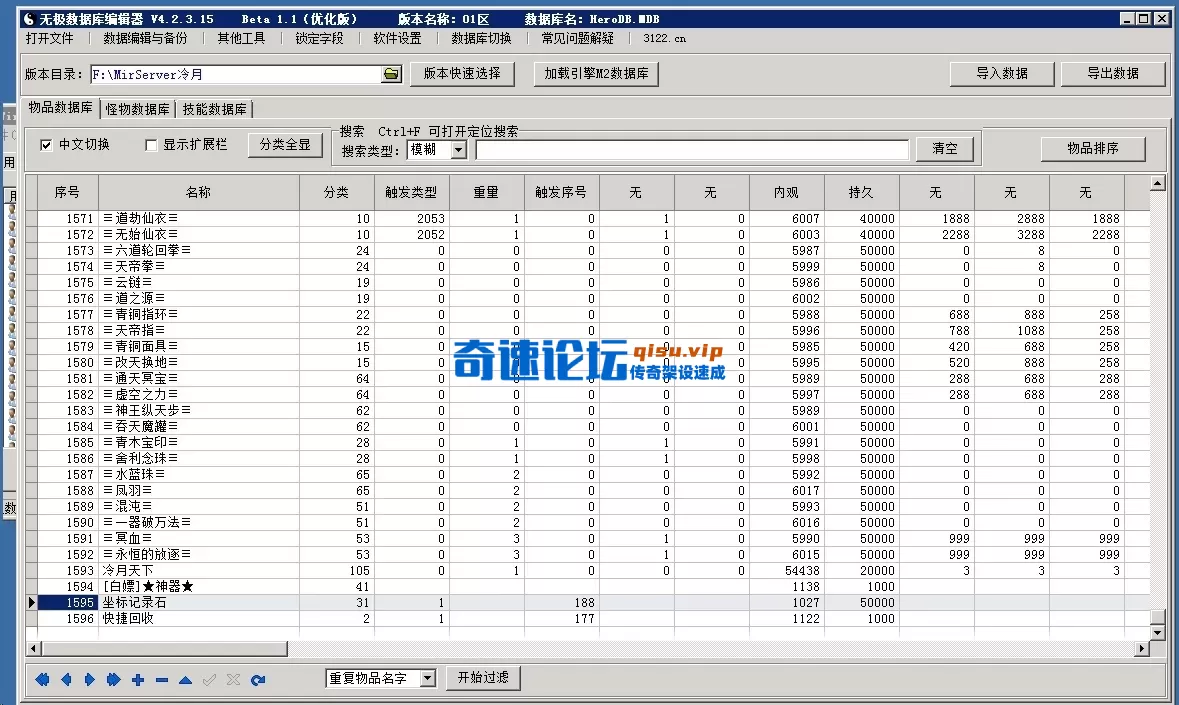Click the 导出数据 button
This screenshot has height=705, width=1179.
click(x=1113, y=74)
